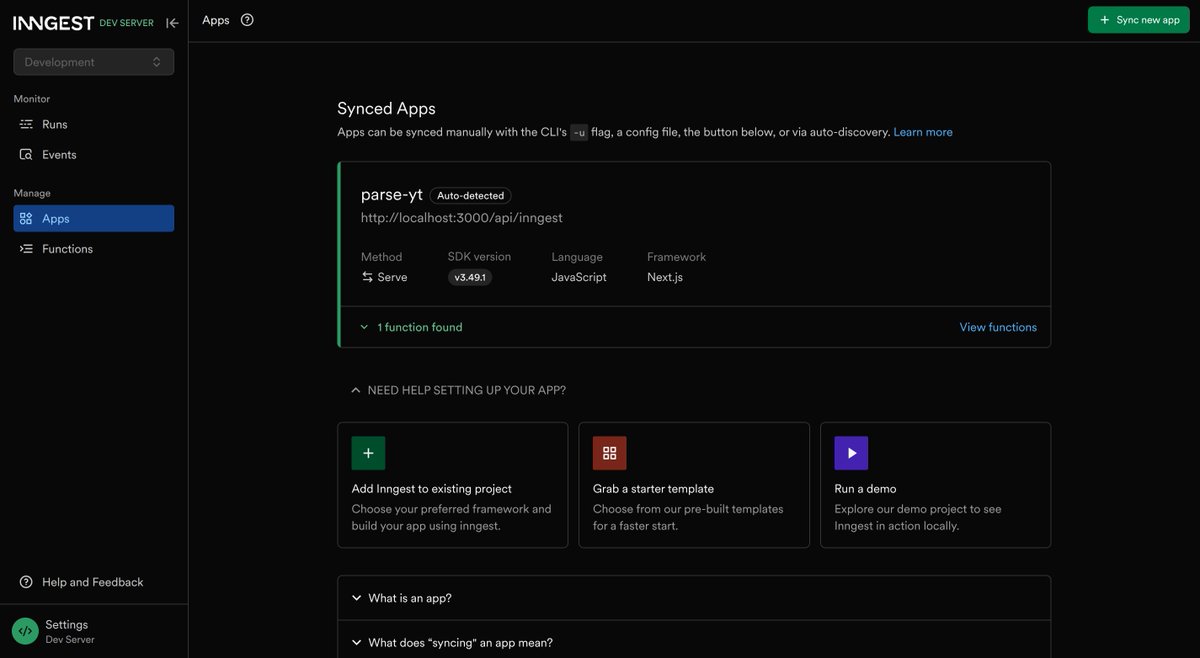Open the View functions link
1200x658 pixels.
click(x=998, y=327)
